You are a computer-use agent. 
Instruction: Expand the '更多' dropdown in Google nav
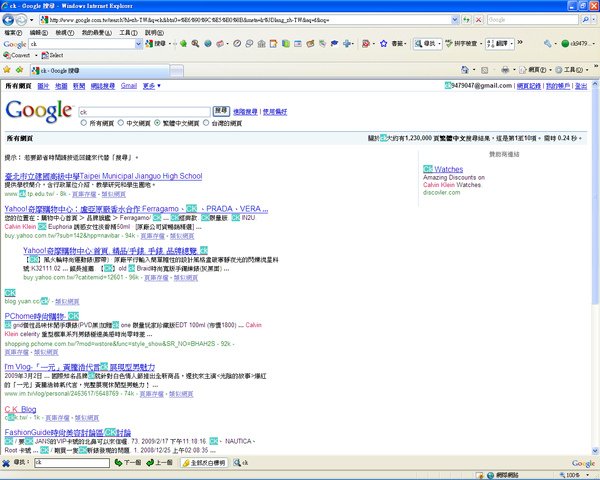point(152,86)
